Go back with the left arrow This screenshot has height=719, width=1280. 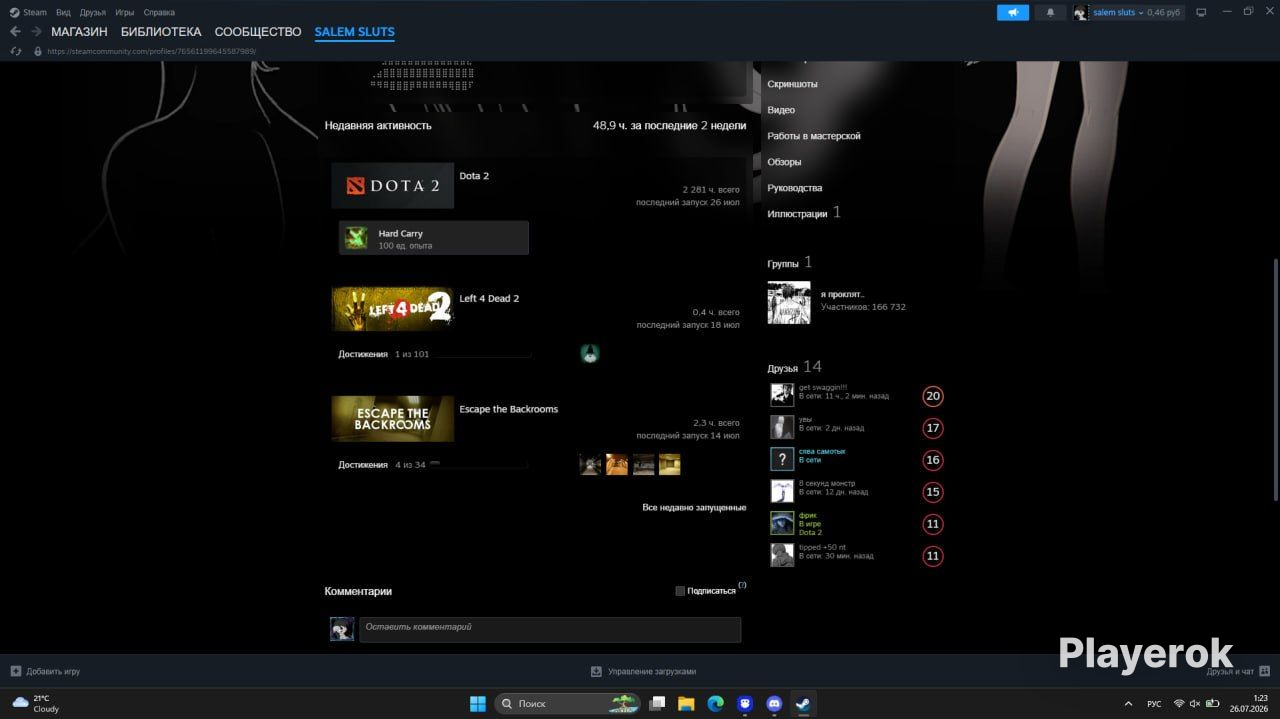pos(15,32)
